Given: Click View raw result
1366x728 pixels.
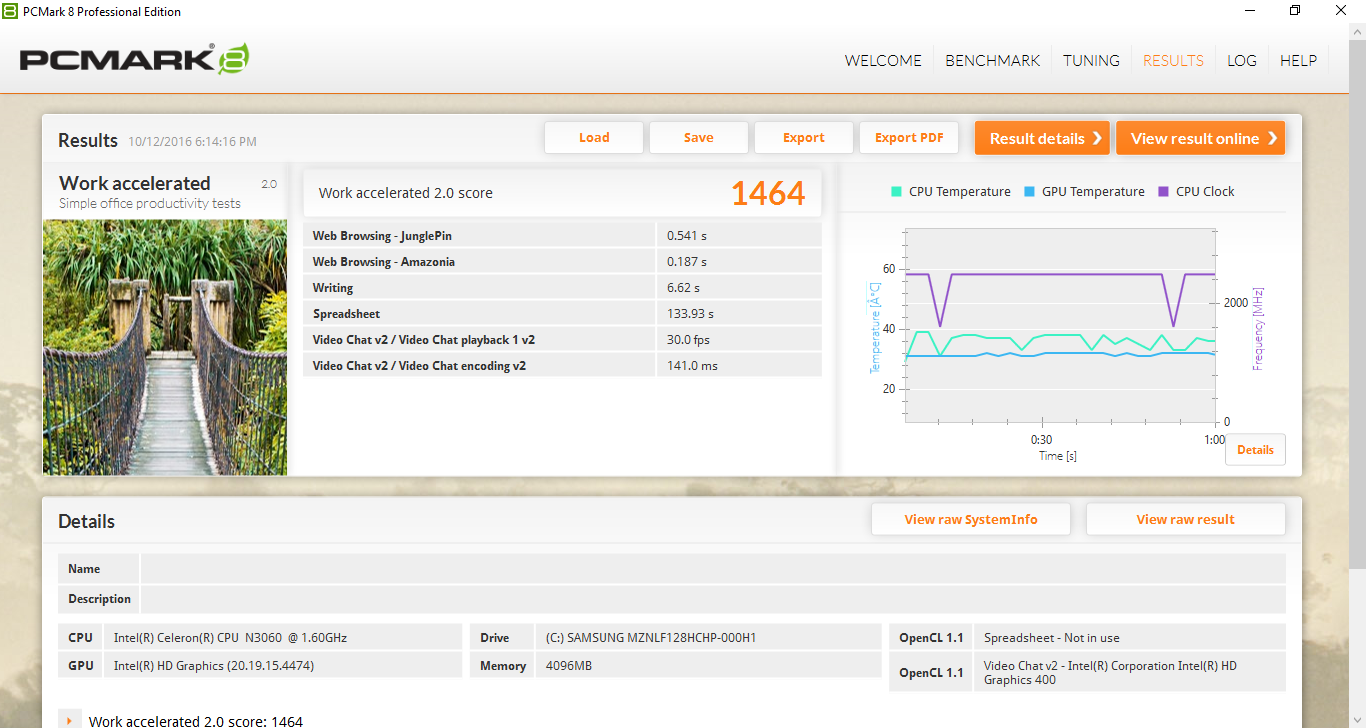Looking at the screenshot, I should coord(1185,519).
